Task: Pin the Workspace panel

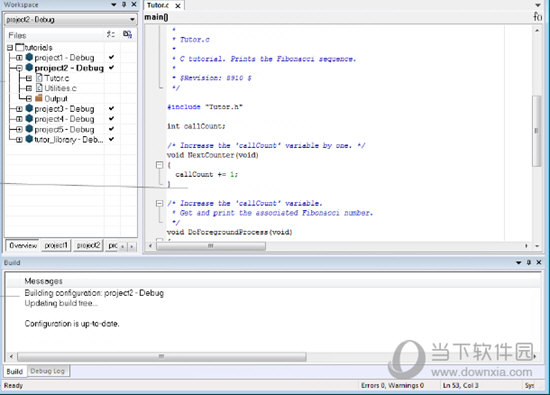Action: click(x=123, y=5)
